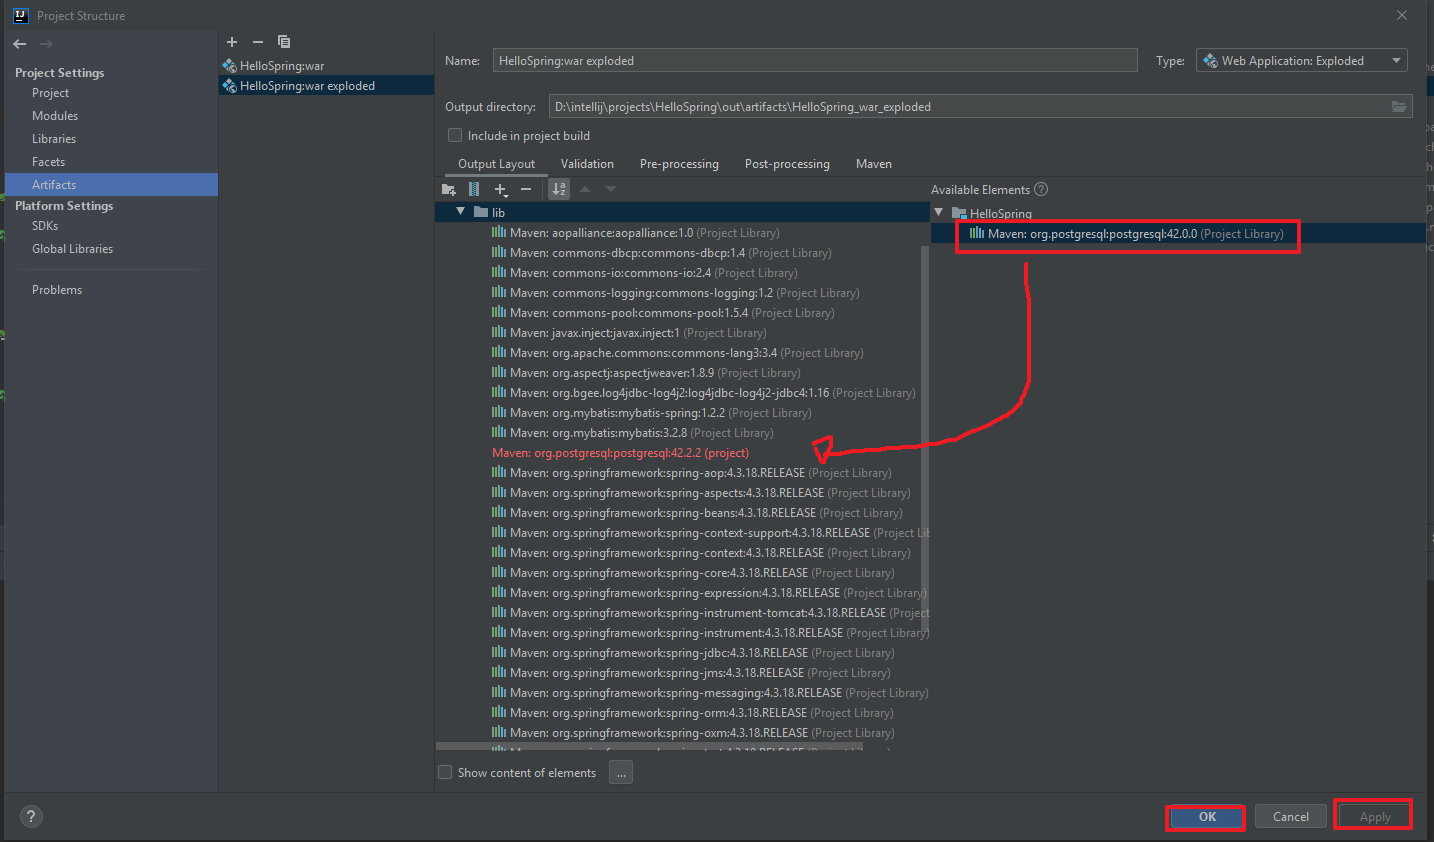Click the HelloSpring:war artifact icon
Viewport: 1434px width, 842px height.
[229, 66]
